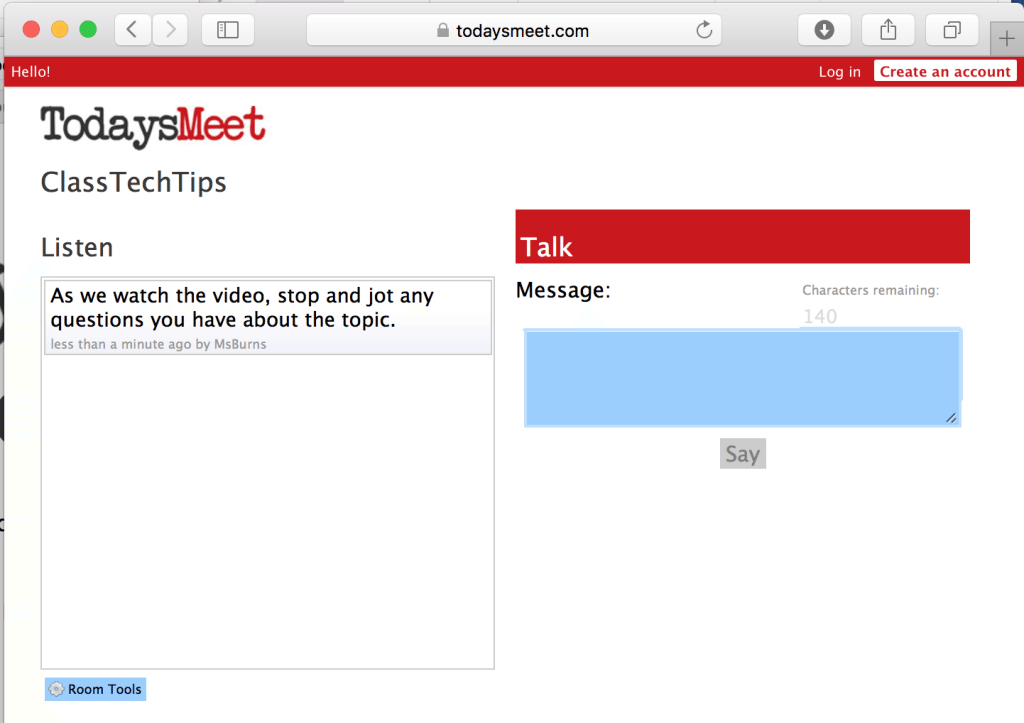This screenshot has width=1024, height=723.
Task: Go back to the previous page
Action: pyautogui.click(x=131, y=30)
